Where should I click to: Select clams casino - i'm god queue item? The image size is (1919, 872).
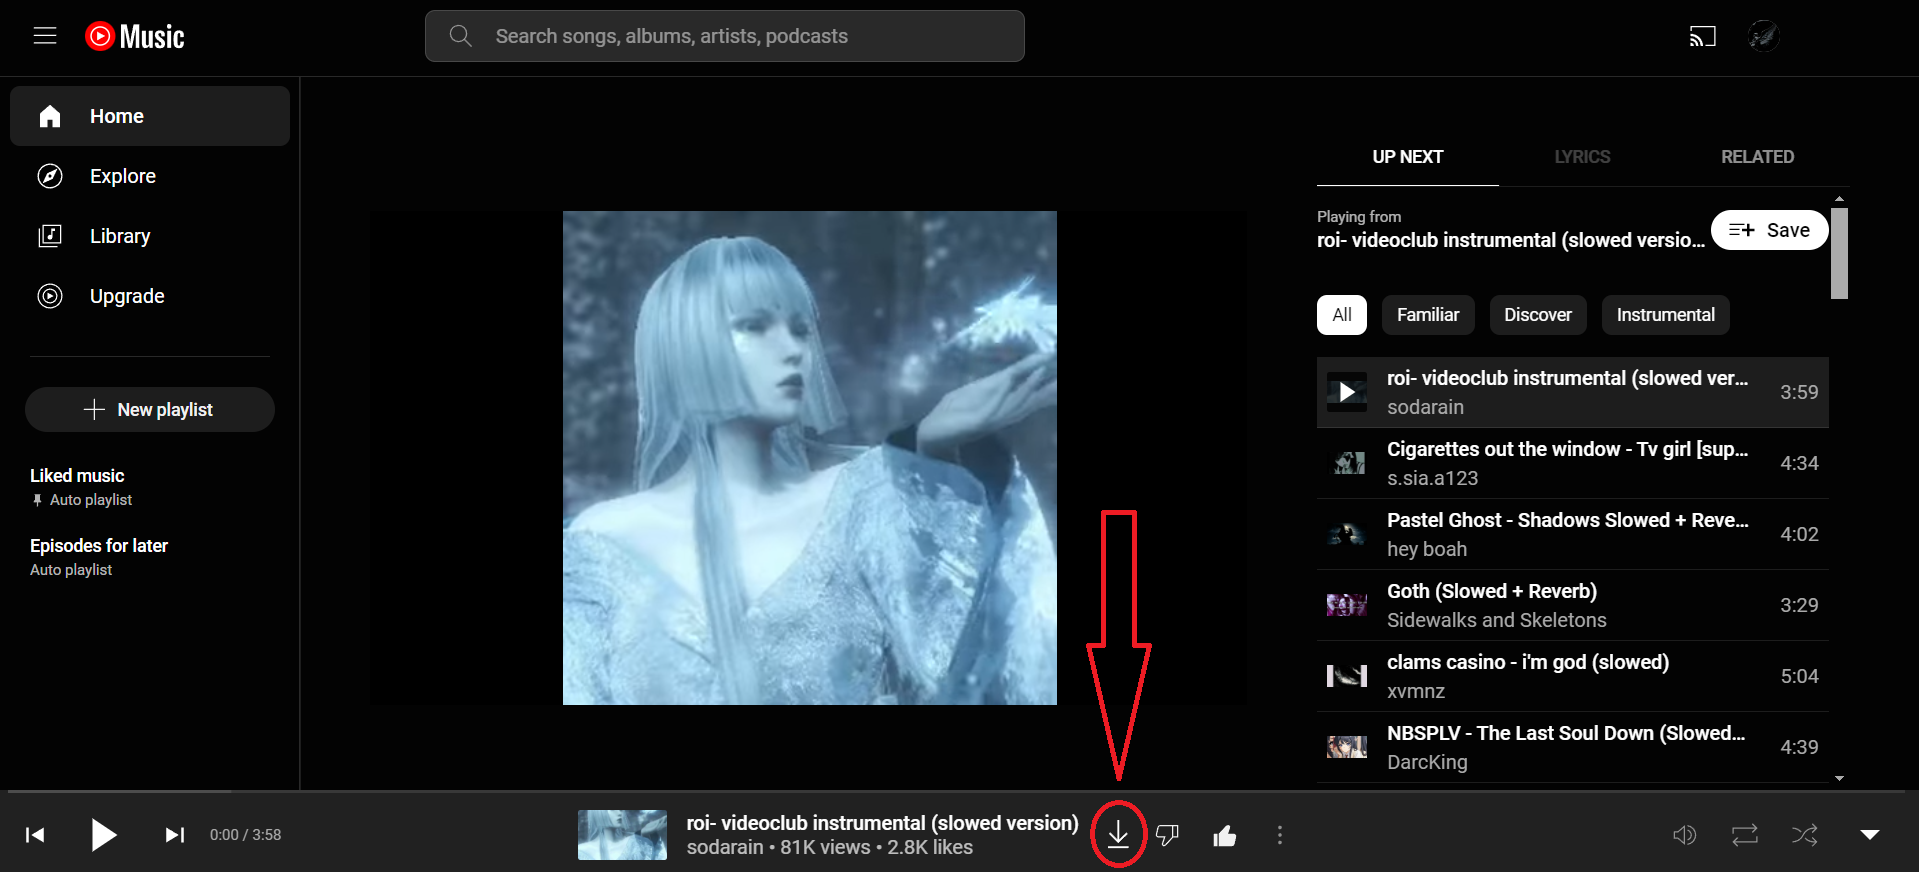pos(1572,676)
